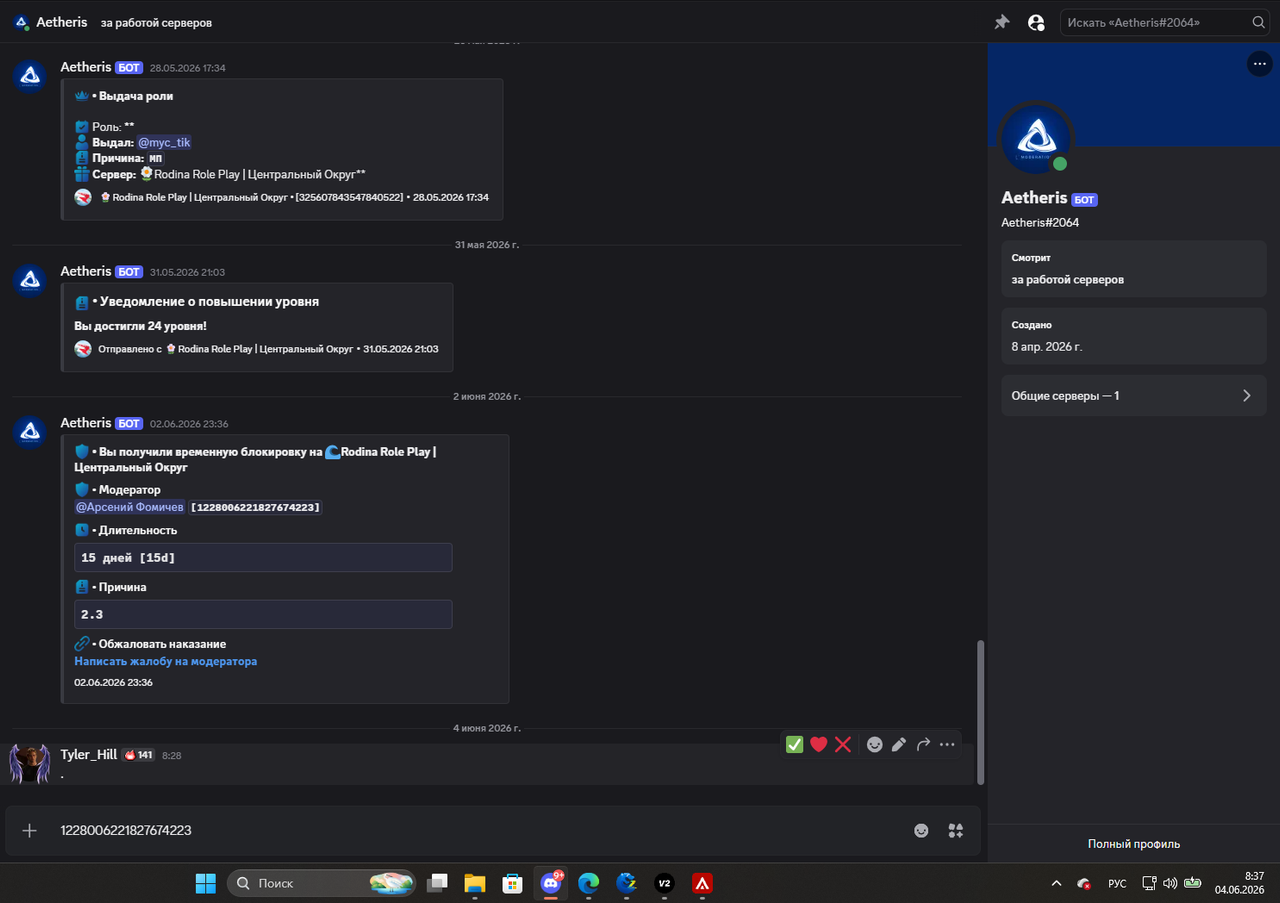The image size is (1280, 903).
Task: Open the V2 app on the taskbar
Action: point(664,883)
